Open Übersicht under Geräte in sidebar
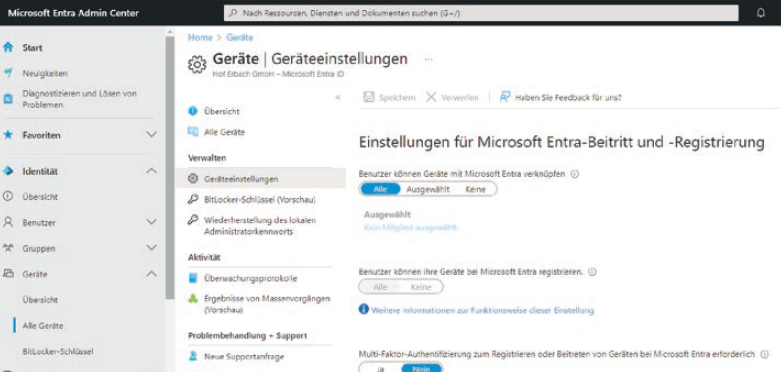Viewport: 781px width, 372px height. tap(40, 300)
